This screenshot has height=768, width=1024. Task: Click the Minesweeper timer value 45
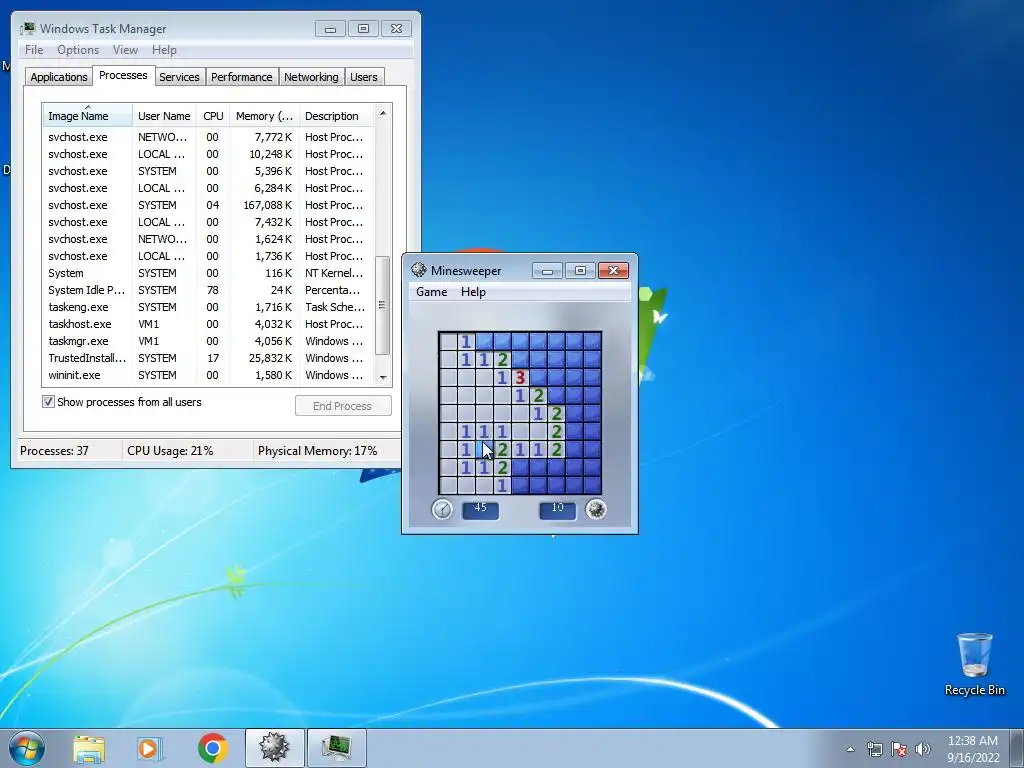pos(481,508)
